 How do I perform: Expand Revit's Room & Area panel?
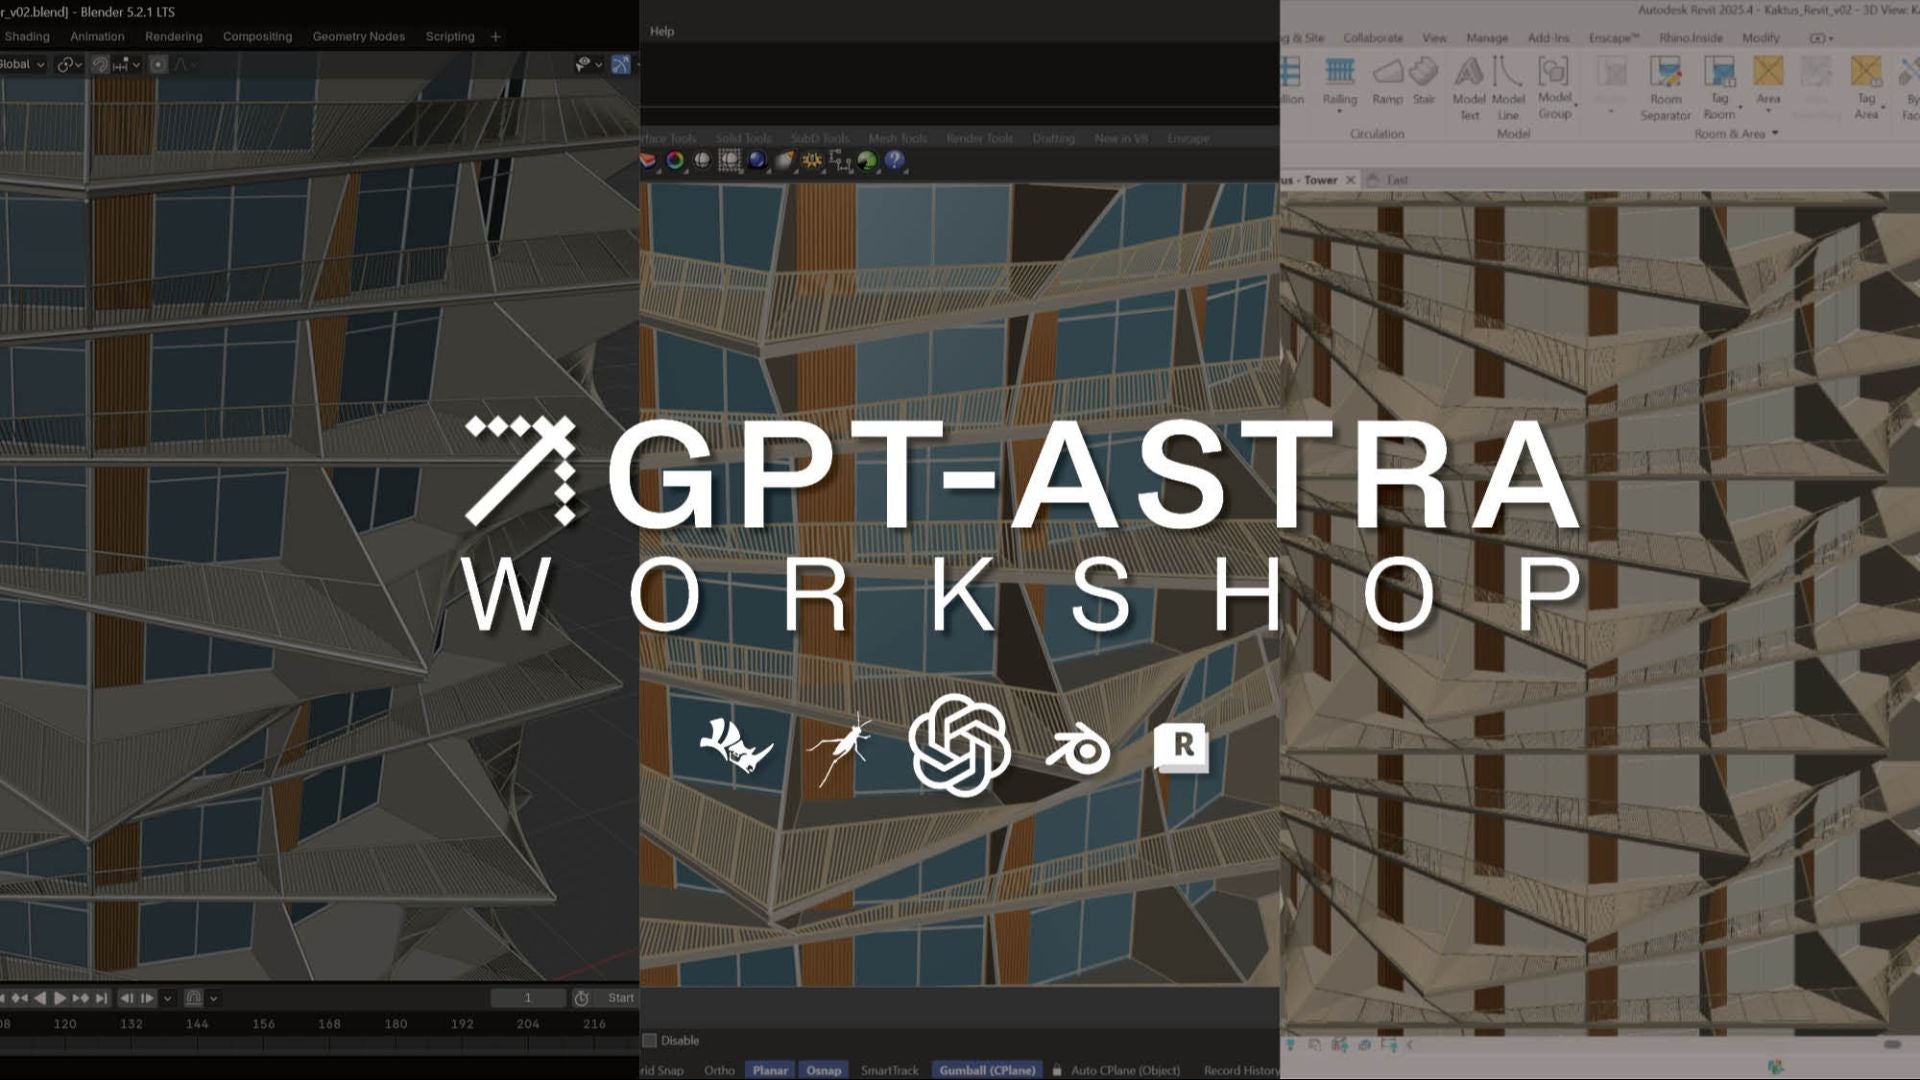coord(1736,134)
